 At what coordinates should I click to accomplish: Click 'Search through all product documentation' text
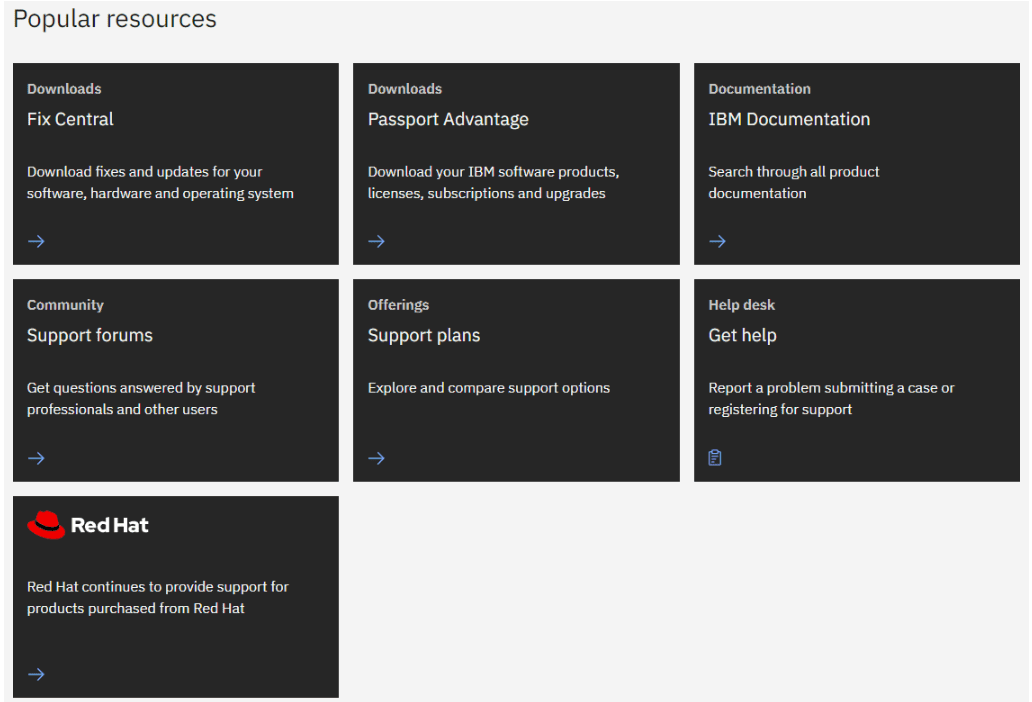point(794,182)
